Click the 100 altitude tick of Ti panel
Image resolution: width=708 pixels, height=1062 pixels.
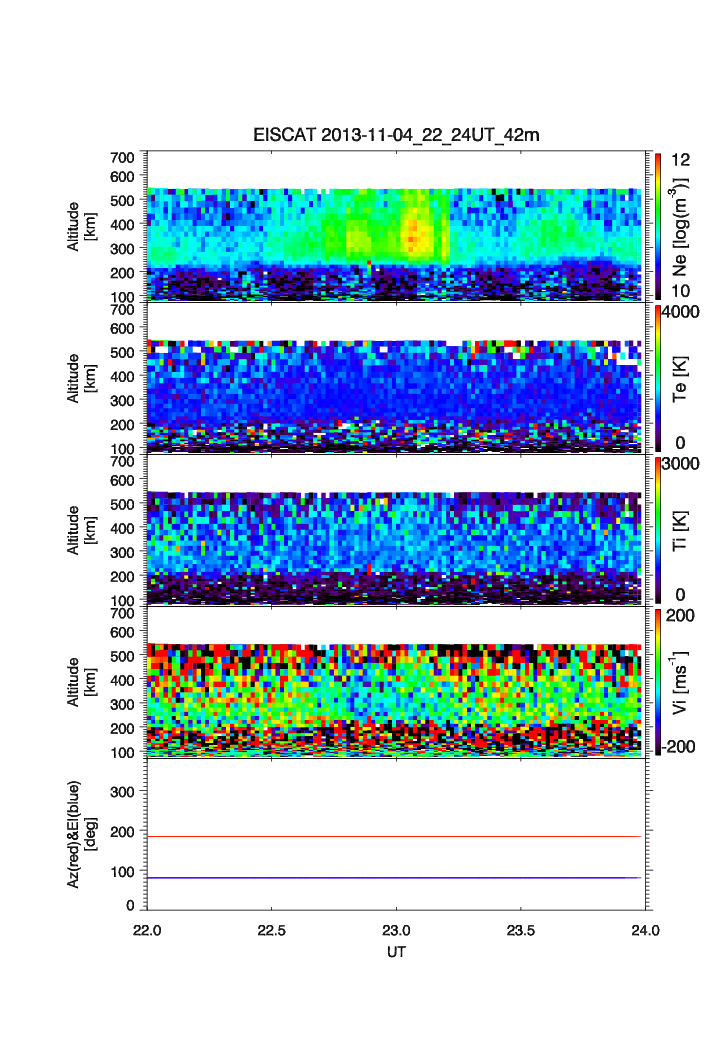tap(123, 600)
